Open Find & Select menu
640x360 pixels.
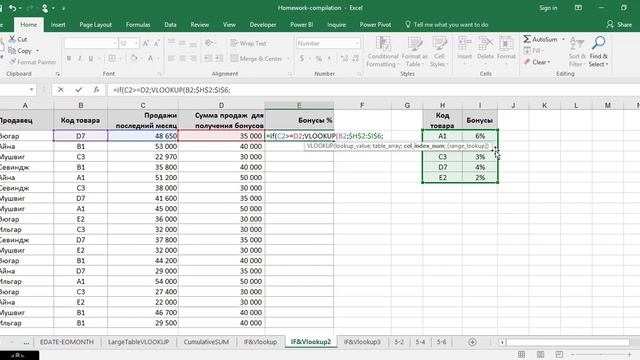pyautogui.click(x=598, y=52)
